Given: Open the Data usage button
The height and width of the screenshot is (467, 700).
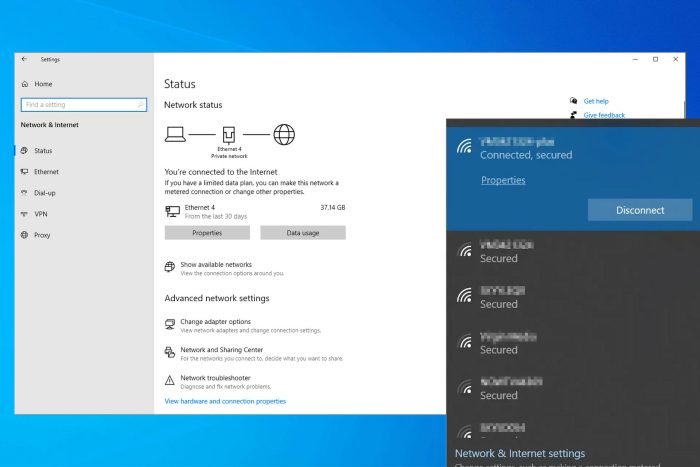Looking at the screenshot, I should click(x=303, y=233).
